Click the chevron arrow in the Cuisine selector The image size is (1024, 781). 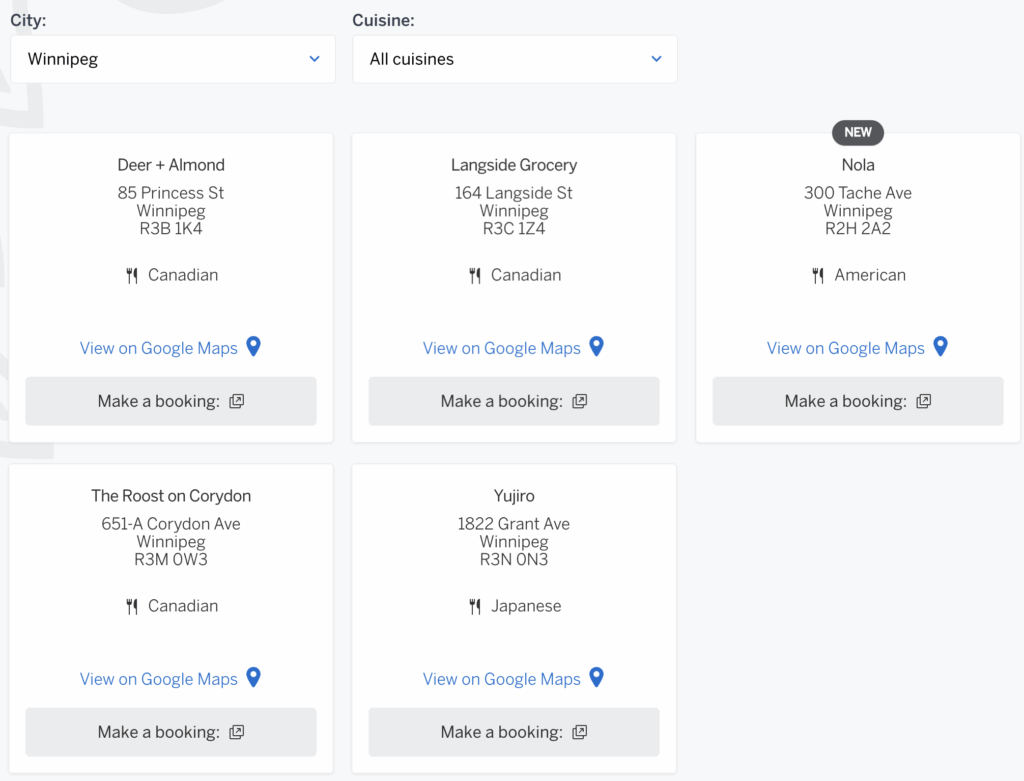[656, 59]
